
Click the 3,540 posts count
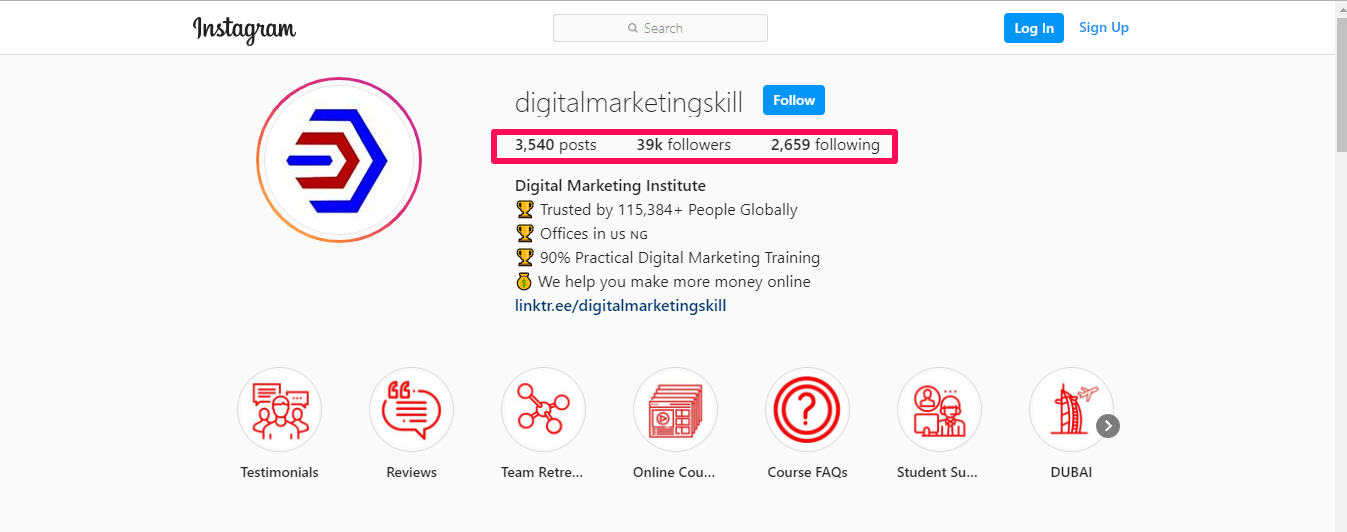click(x=555, y=145)
